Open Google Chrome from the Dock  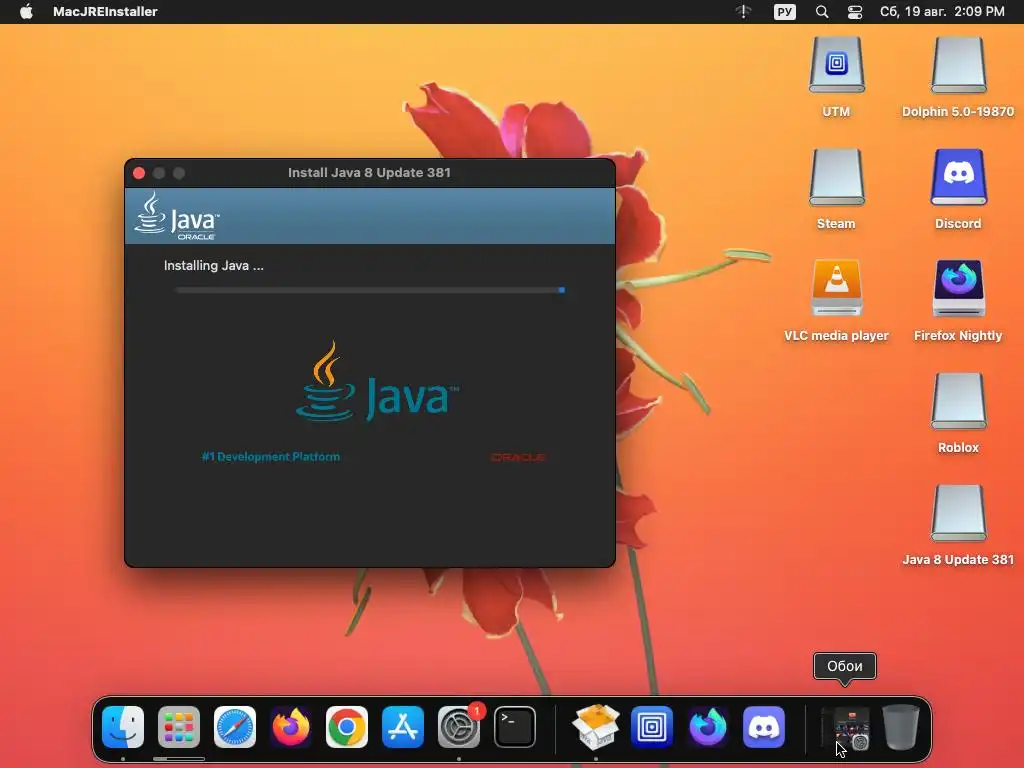point(347,726)
